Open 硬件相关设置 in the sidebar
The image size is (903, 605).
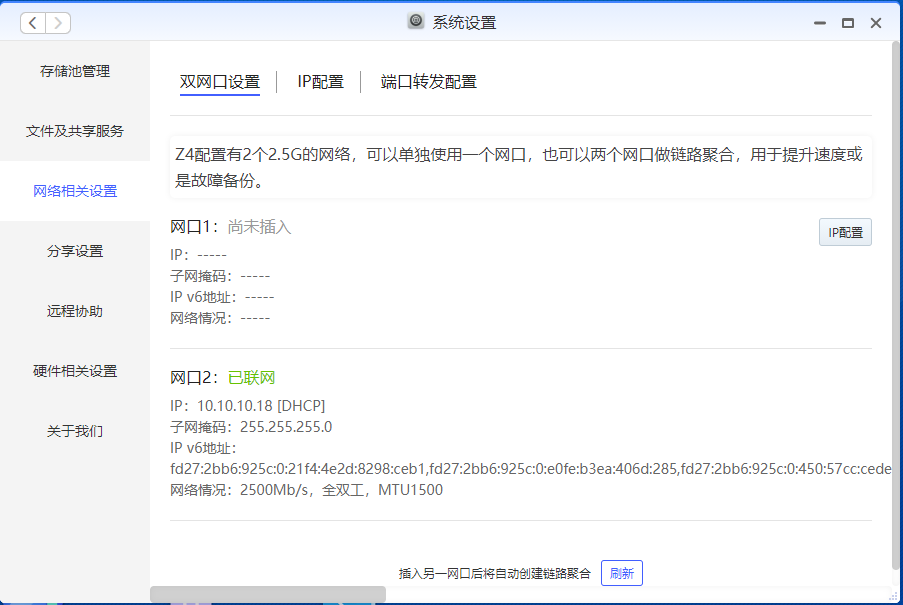(75, 371)
